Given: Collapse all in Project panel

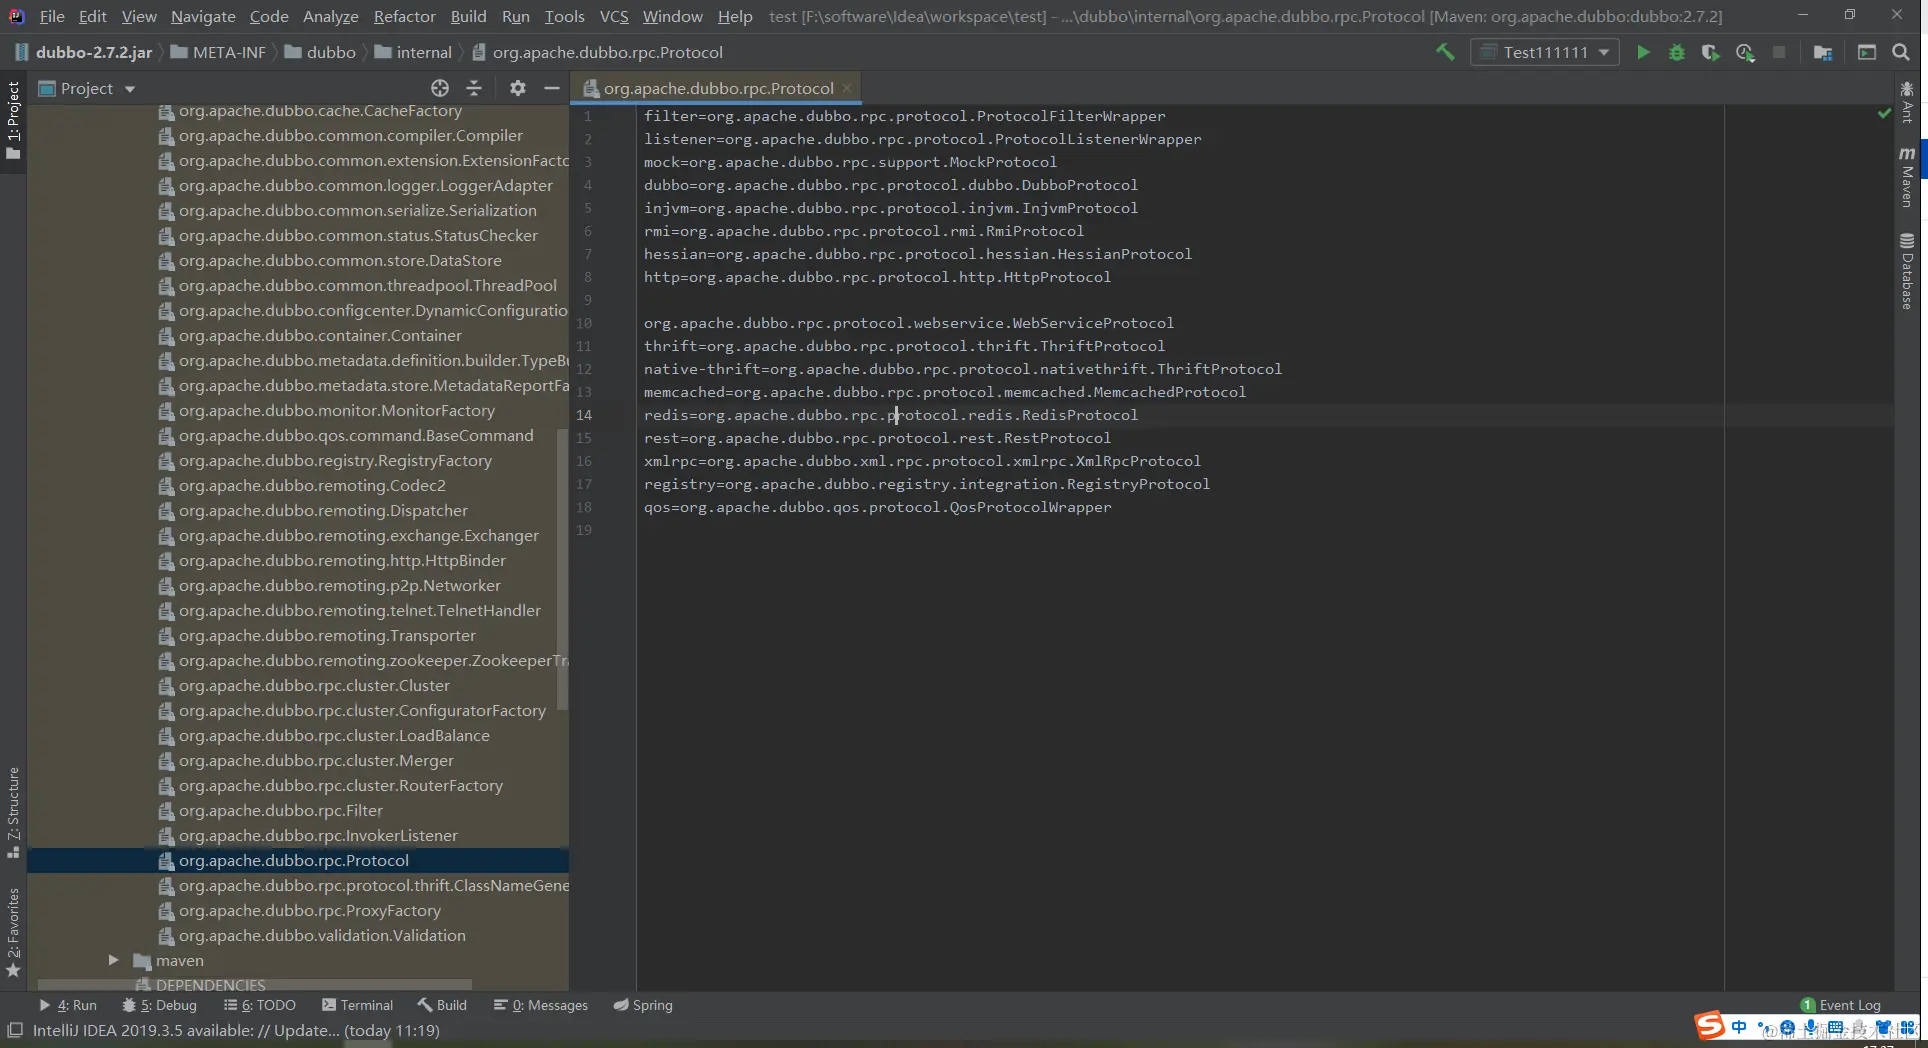Looking at the screenshot, I should (x=474, y=88).
